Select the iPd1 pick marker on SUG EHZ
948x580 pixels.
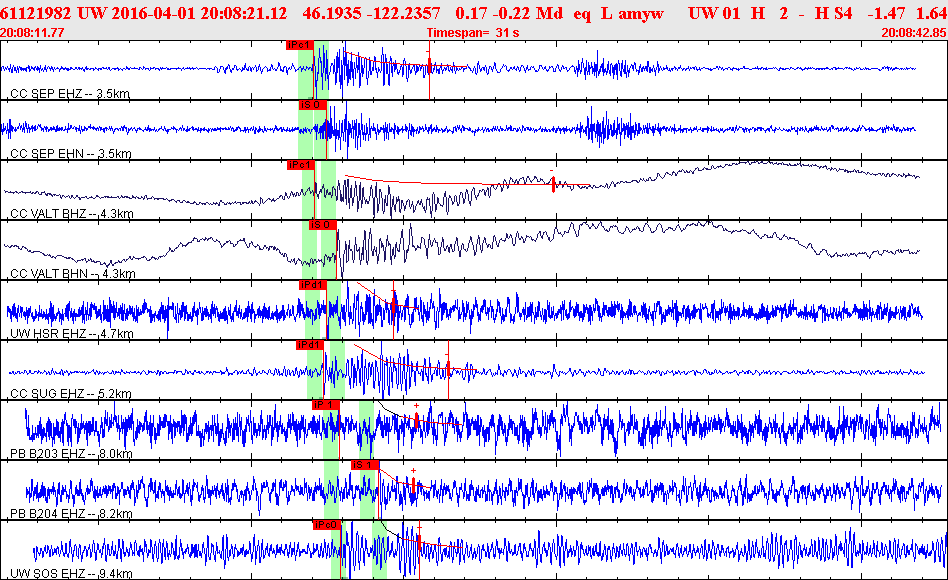310,345
